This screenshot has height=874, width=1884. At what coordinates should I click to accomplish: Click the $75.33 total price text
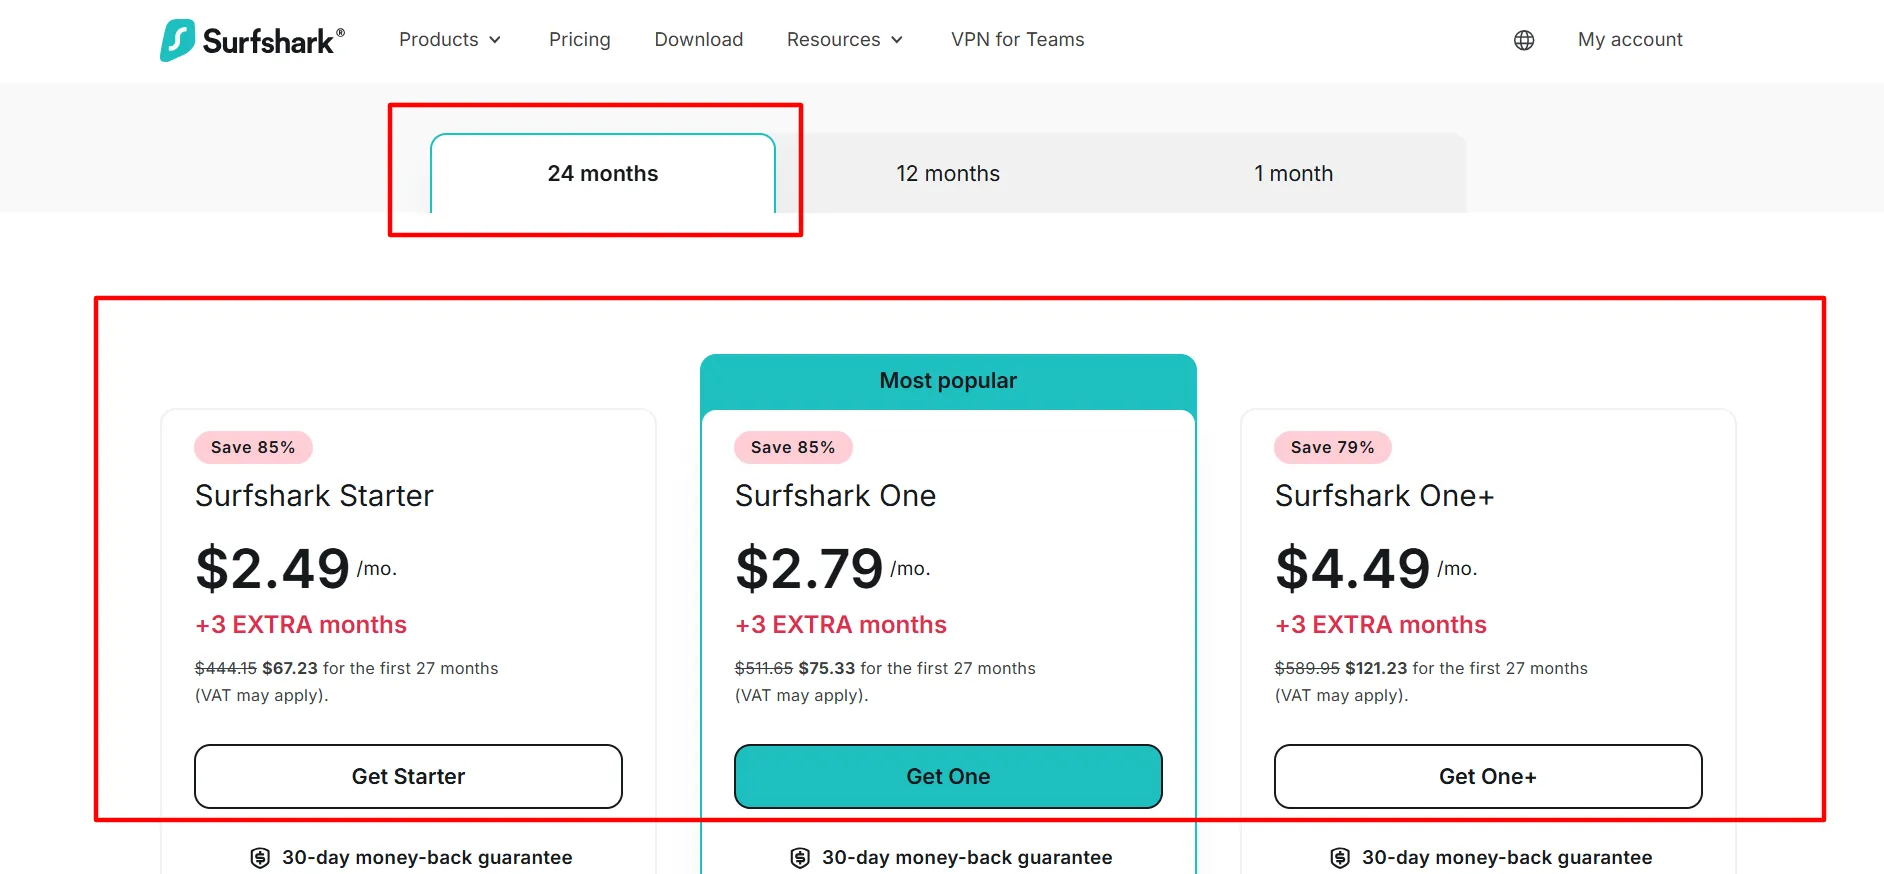click(x=826, y=668)
